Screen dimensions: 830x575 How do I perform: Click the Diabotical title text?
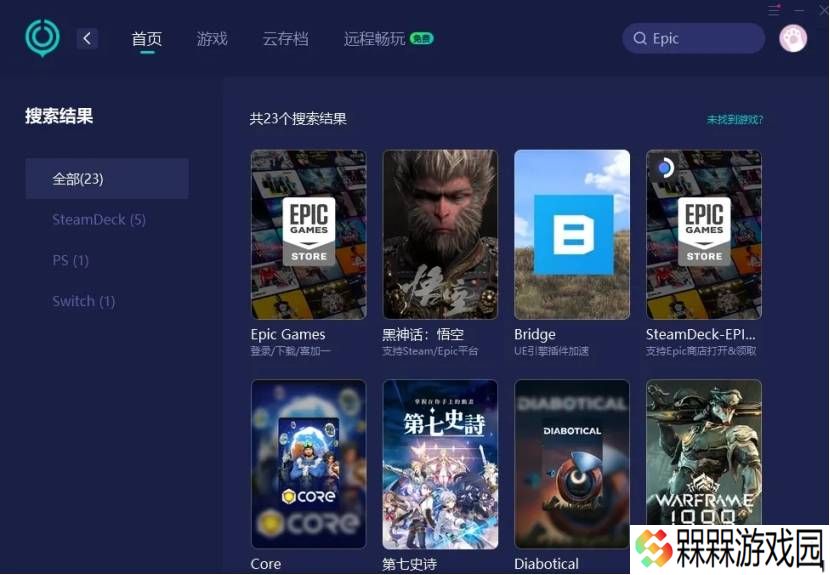[546, 564]
